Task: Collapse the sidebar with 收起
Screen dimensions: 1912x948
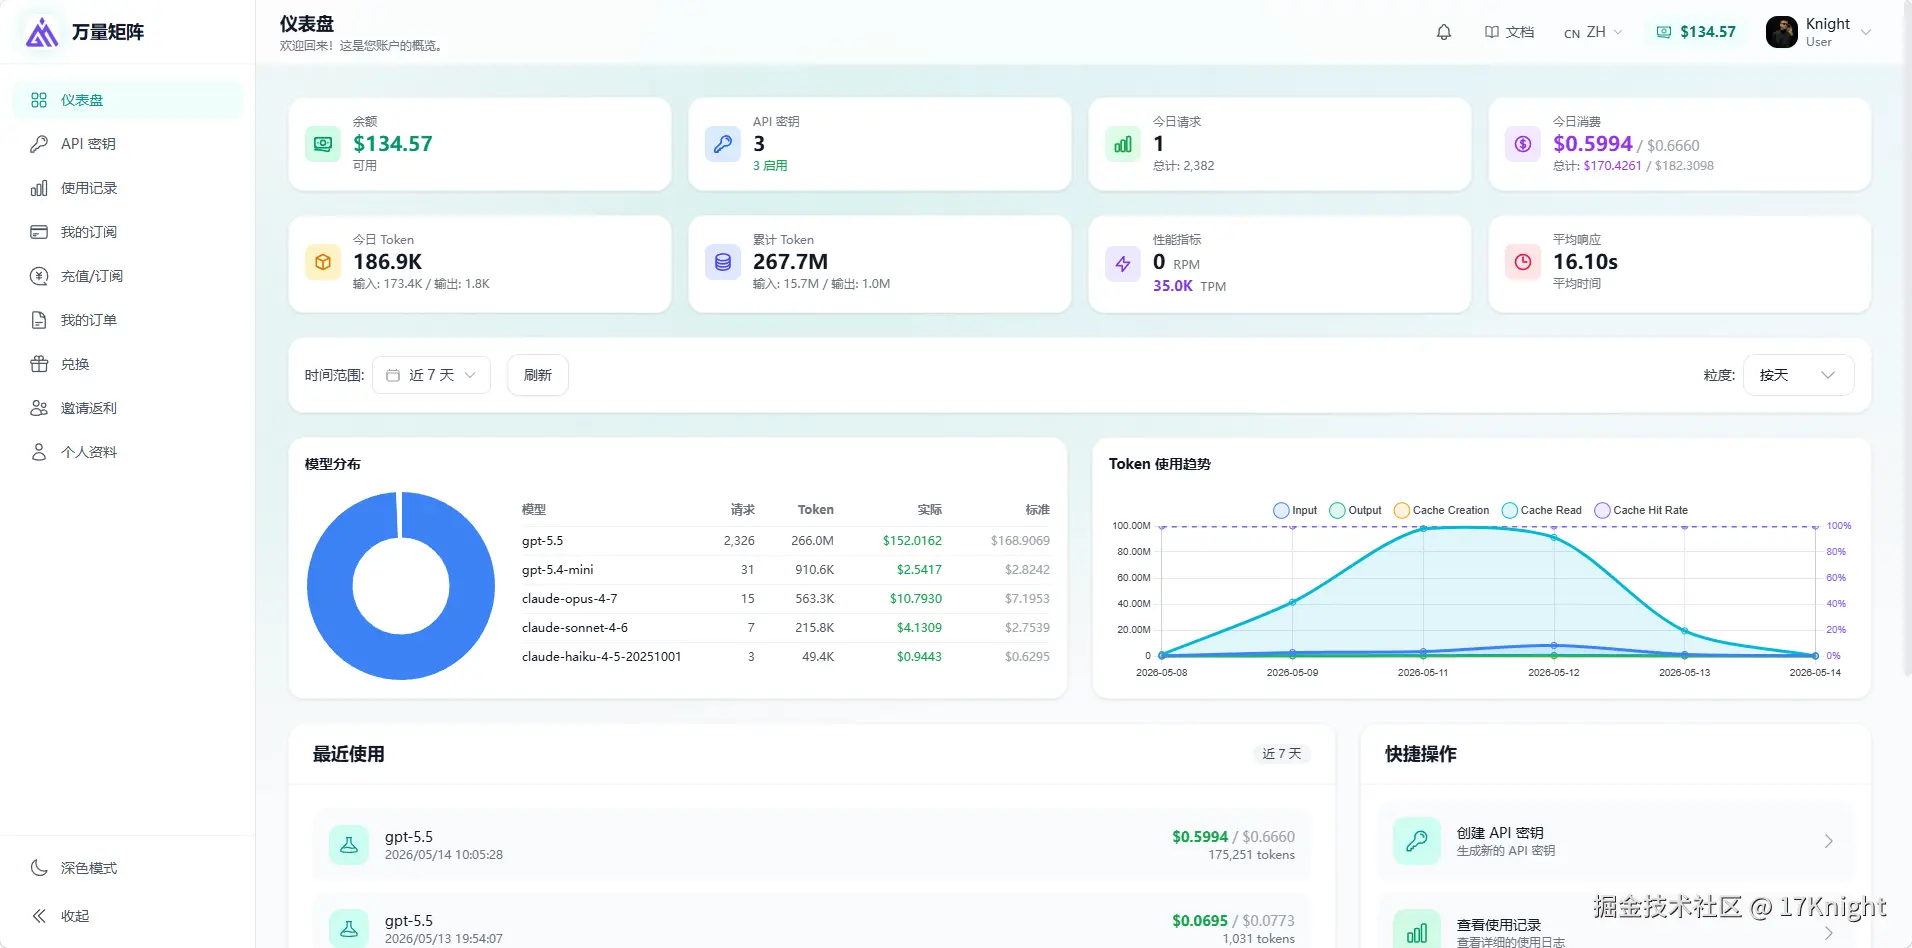Action: [128, 916]
